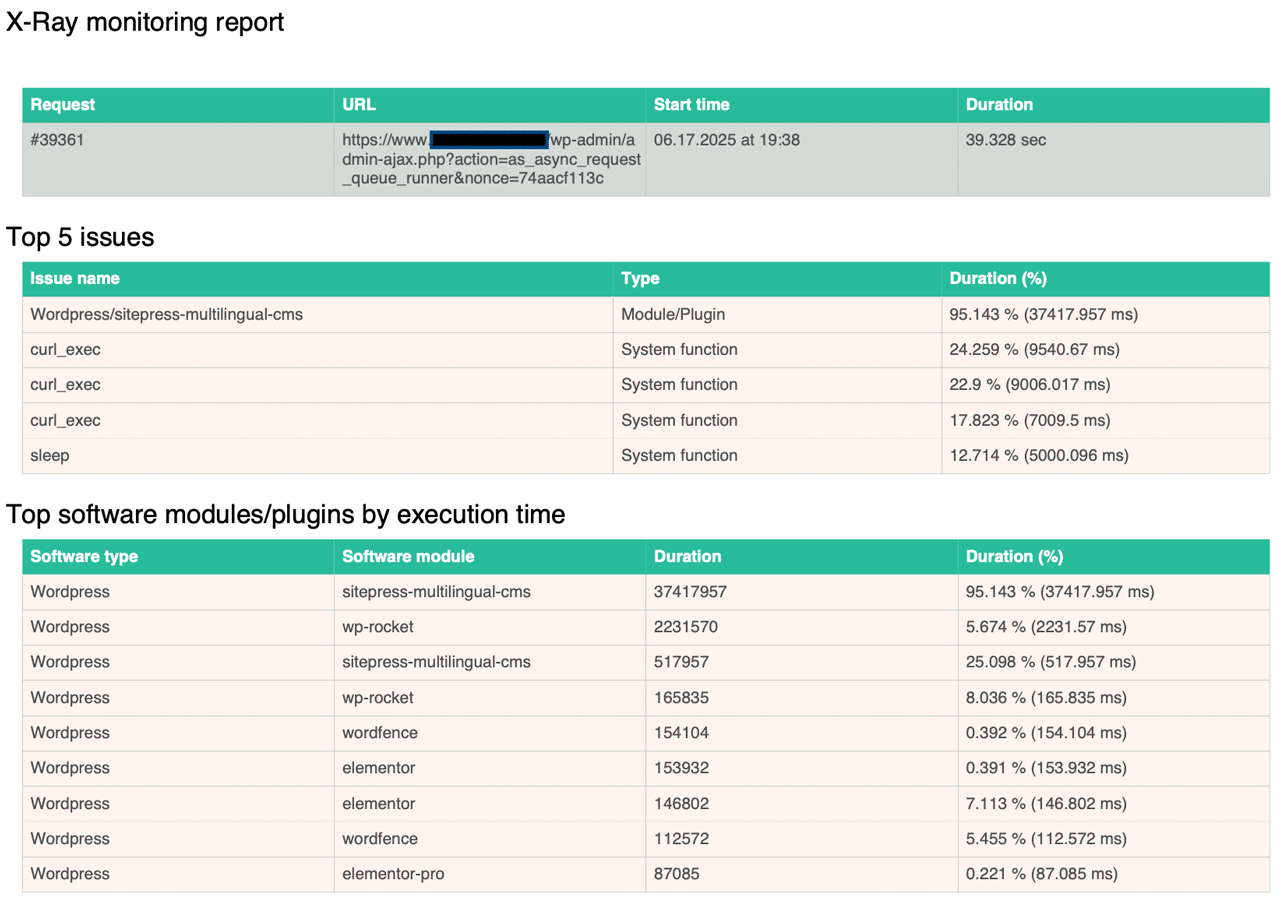Select wp-rocket in the 2231570 row
The width and height of the screenshot is (1280, 903).
point(378,627)
